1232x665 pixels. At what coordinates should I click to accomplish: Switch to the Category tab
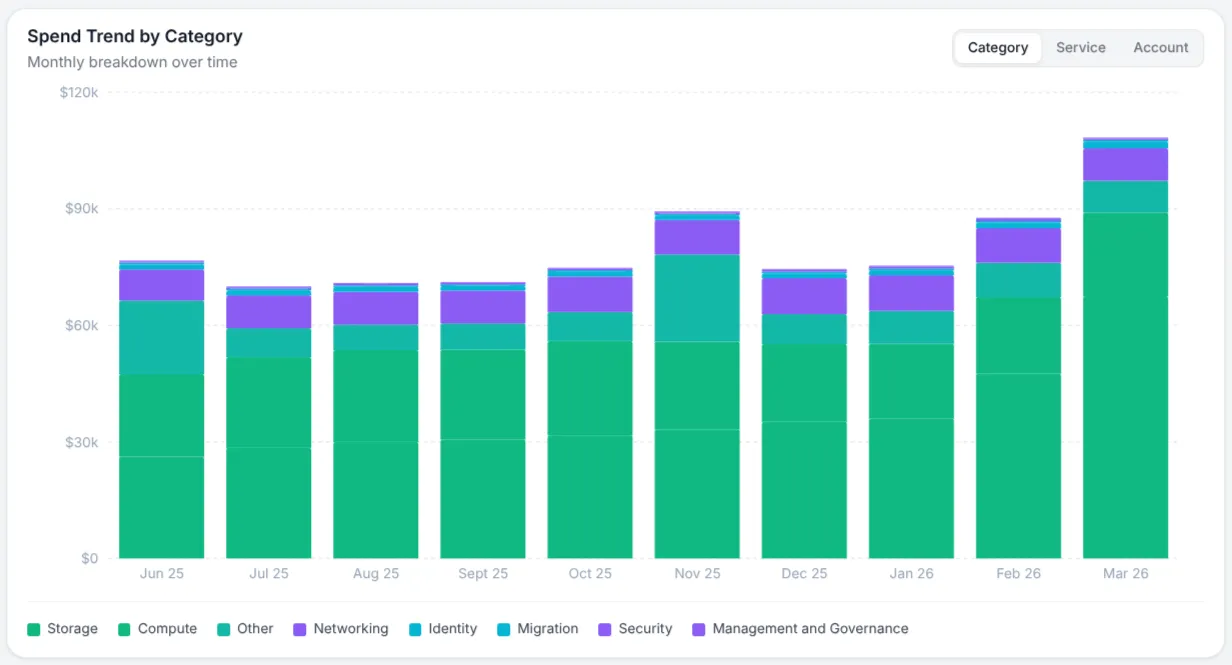pos(998,48)
